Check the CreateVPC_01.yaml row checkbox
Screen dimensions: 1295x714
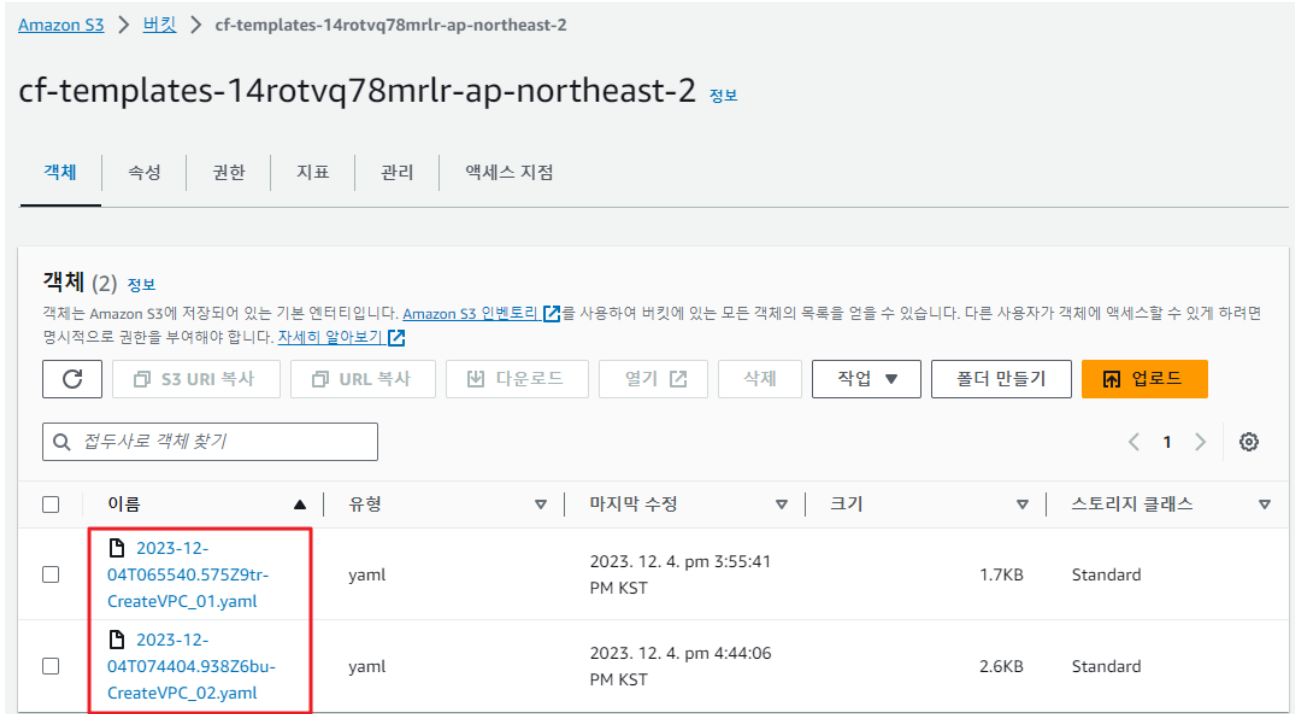(51, 575)
